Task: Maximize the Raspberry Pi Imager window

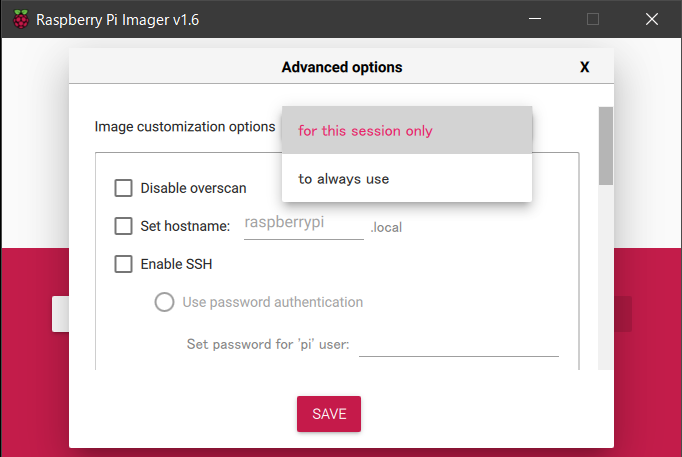Action: [593, 19]
